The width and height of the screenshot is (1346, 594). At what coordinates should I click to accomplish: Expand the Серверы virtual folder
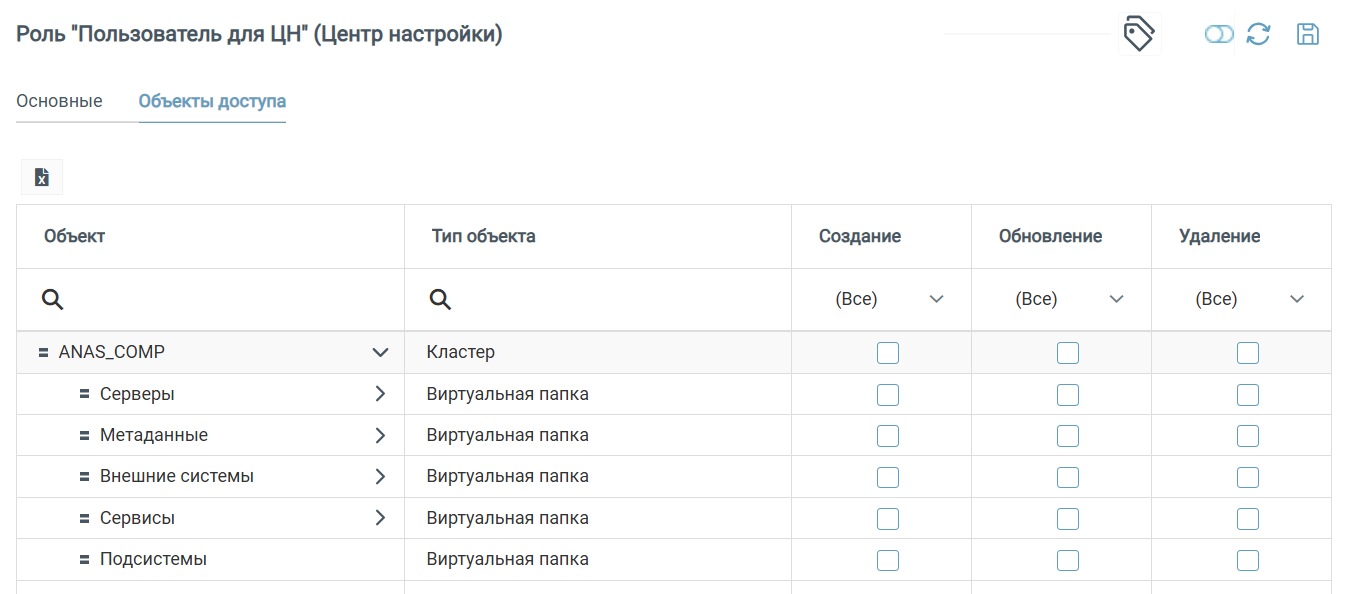click(x=380, y=393)
